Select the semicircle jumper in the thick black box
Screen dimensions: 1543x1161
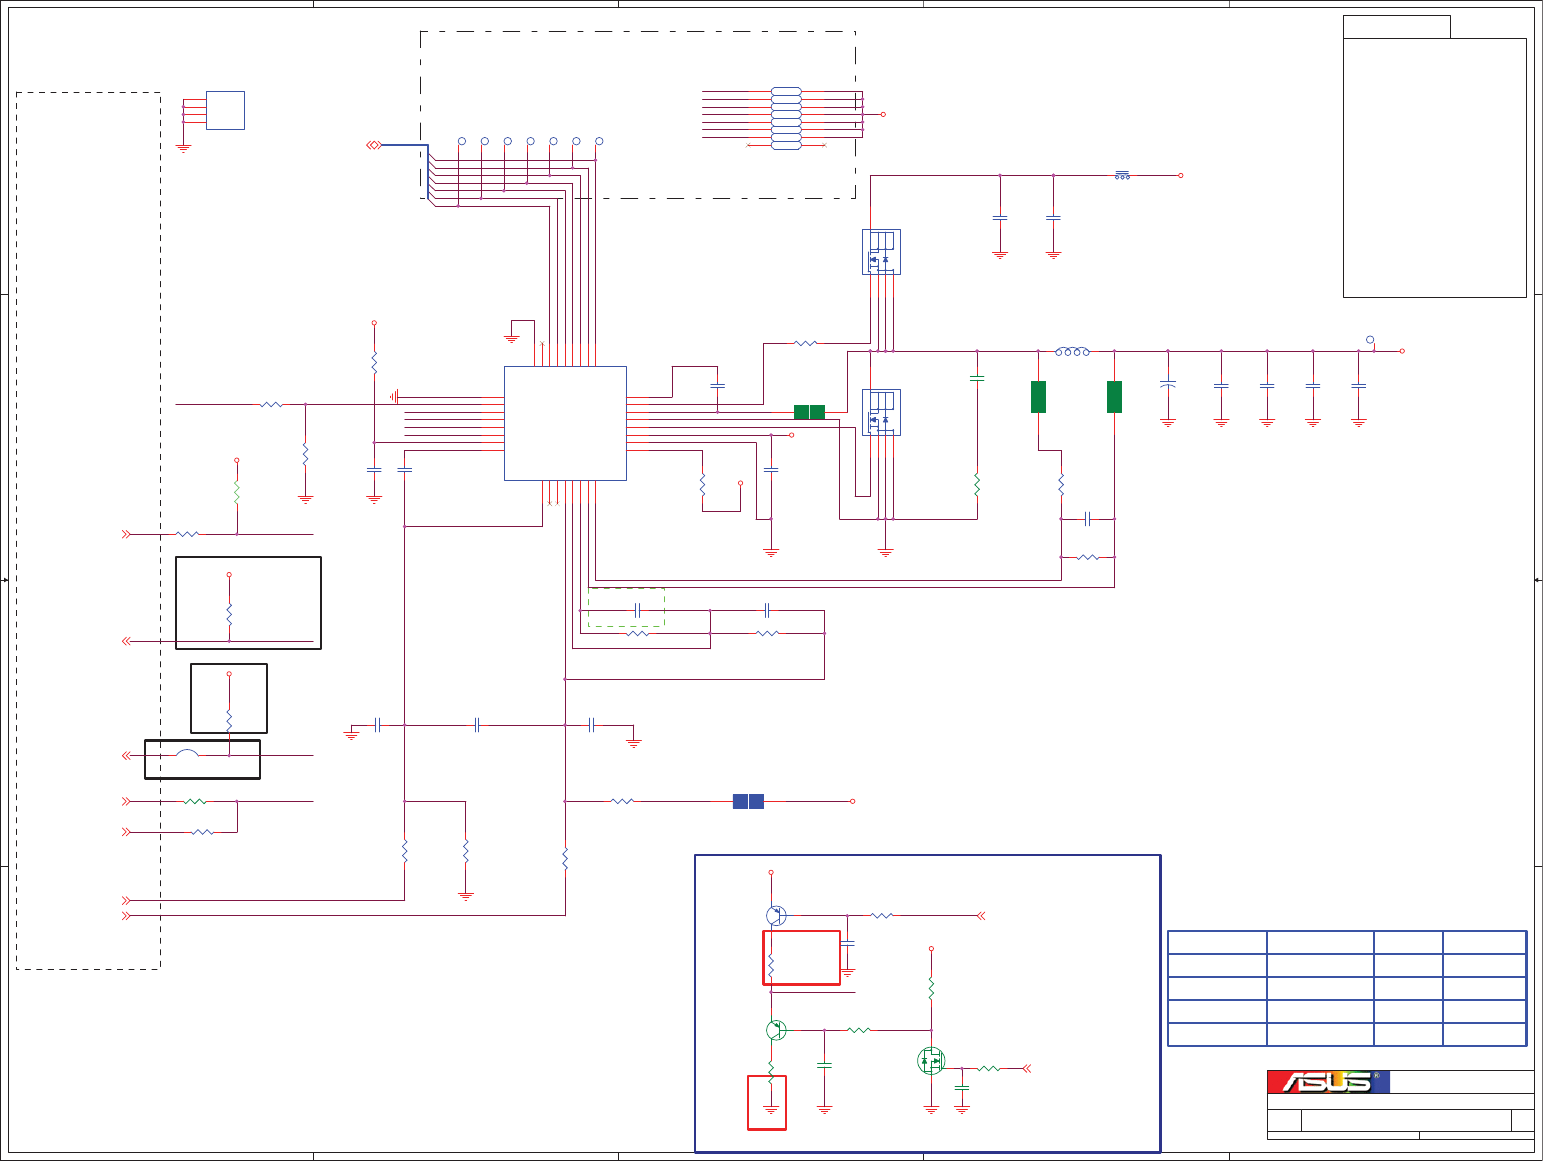[x=187, y=752]
